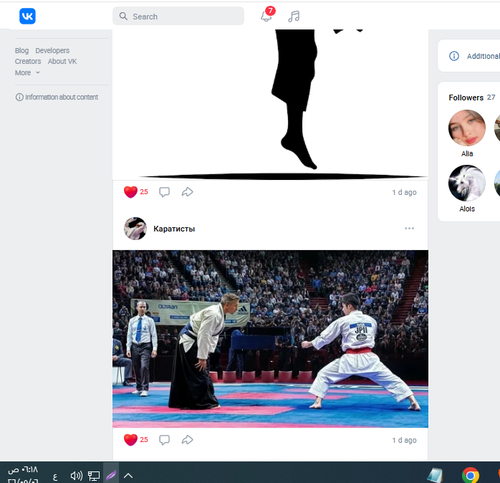Image resolution: width=500 pixels, height=483 pixels.
Task: Click the Additional info icon
Action: tap(454, 56)
